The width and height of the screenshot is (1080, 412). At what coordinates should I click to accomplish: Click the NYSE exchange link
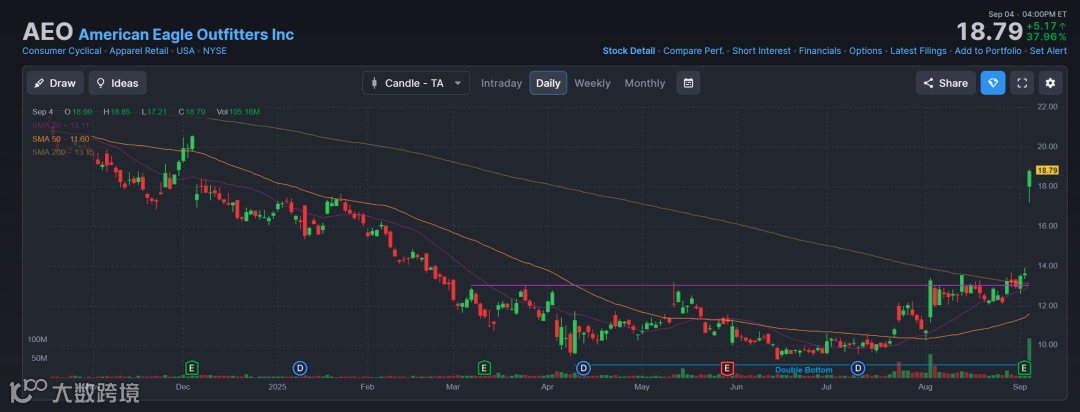tap(214, 51)
